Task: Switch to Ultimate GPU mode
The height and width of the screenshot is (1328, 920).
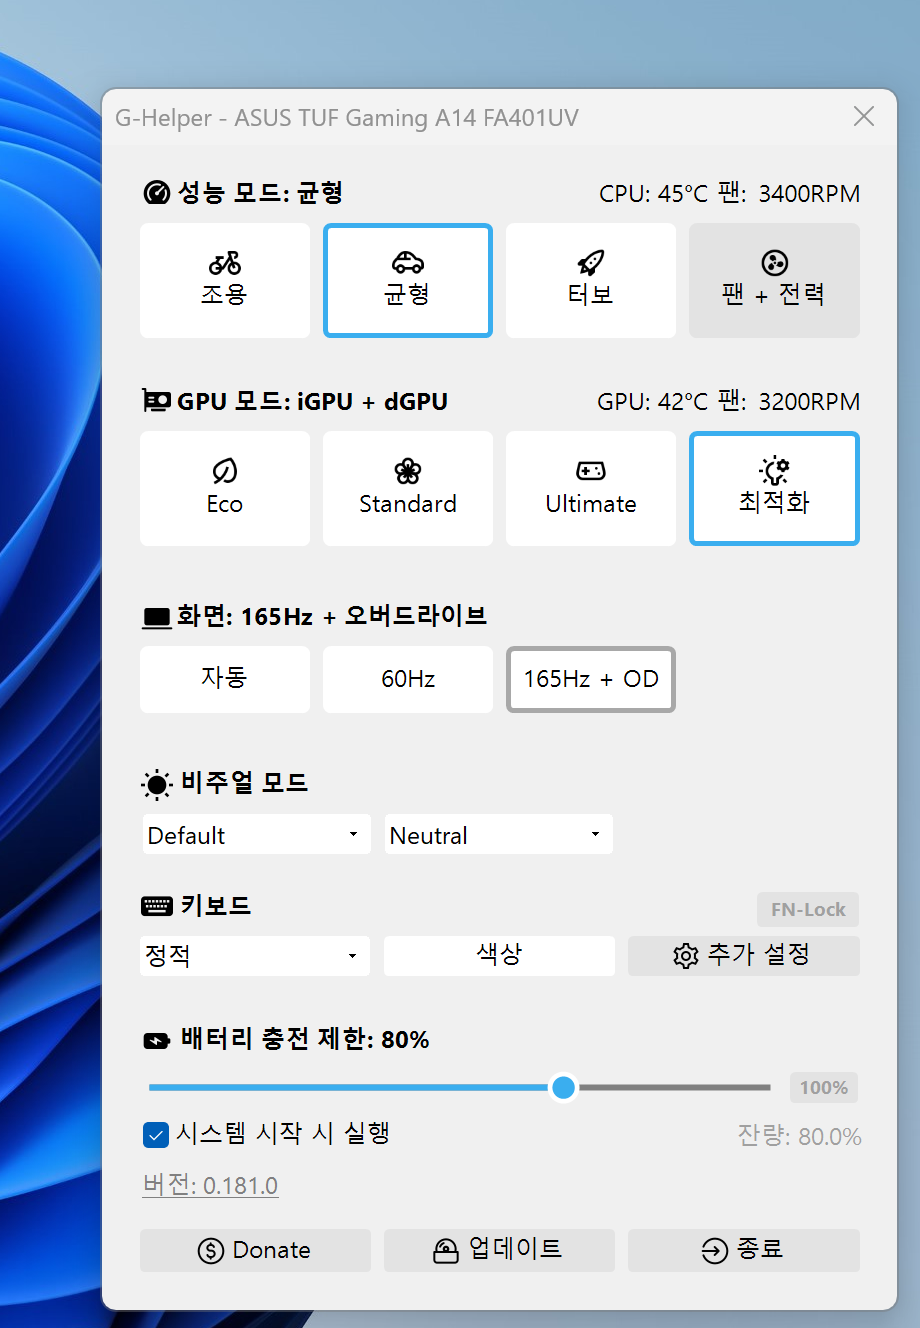Action: pyautogui.click(x=591, y=488)
